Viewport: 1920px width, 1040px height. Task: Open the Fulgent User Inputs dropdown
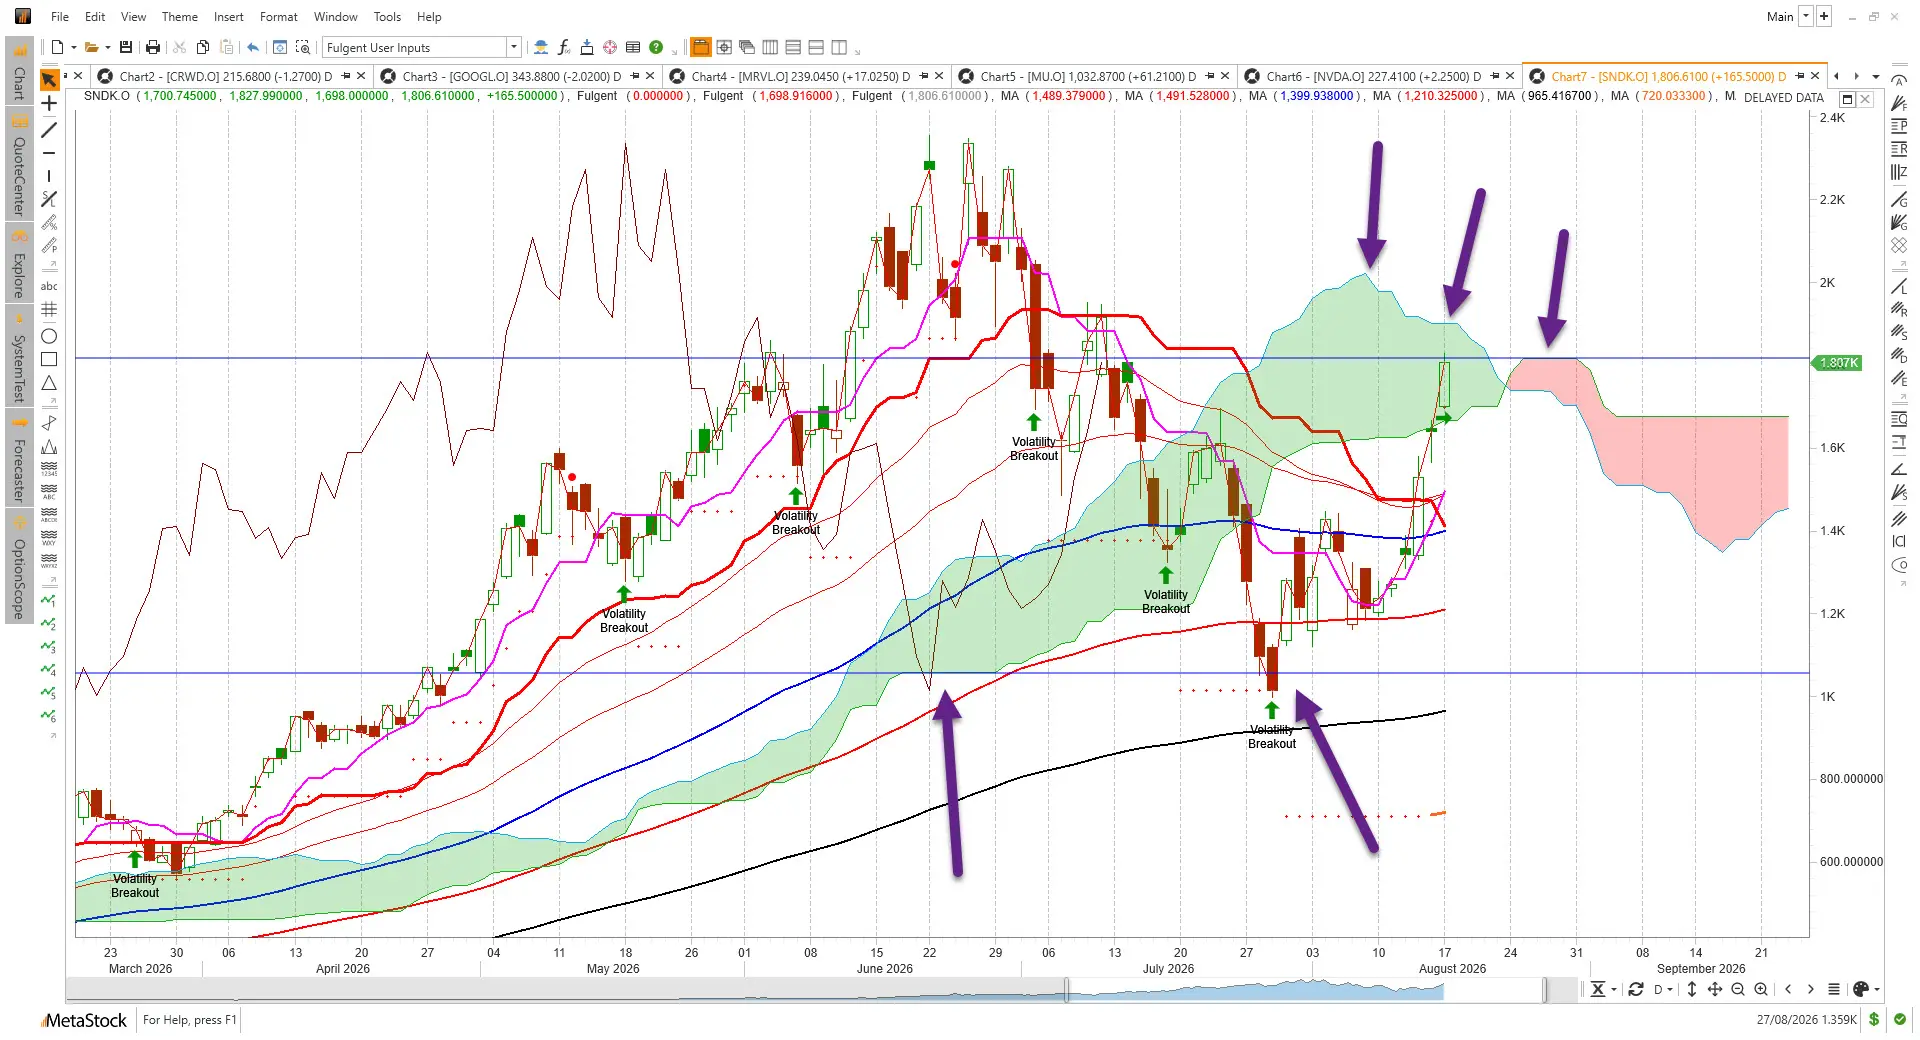[x=514, y=47]
